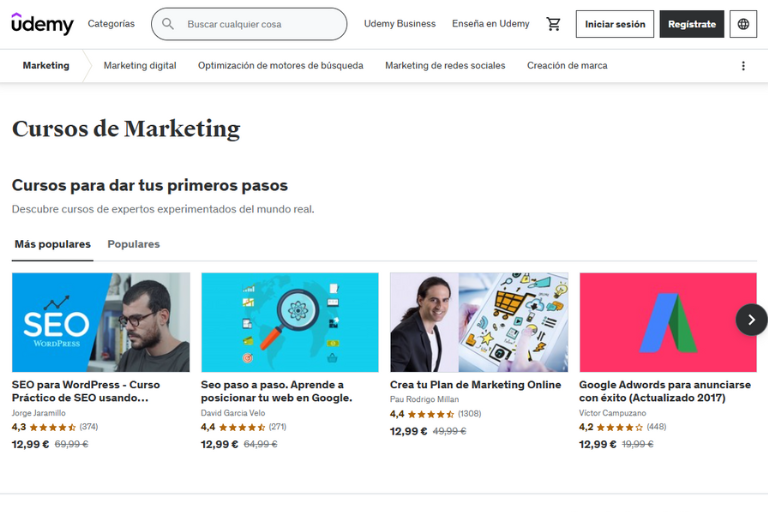768x512 pixels.
Task: Click the 4,4 star rating (271)
Action: [244, 427]
